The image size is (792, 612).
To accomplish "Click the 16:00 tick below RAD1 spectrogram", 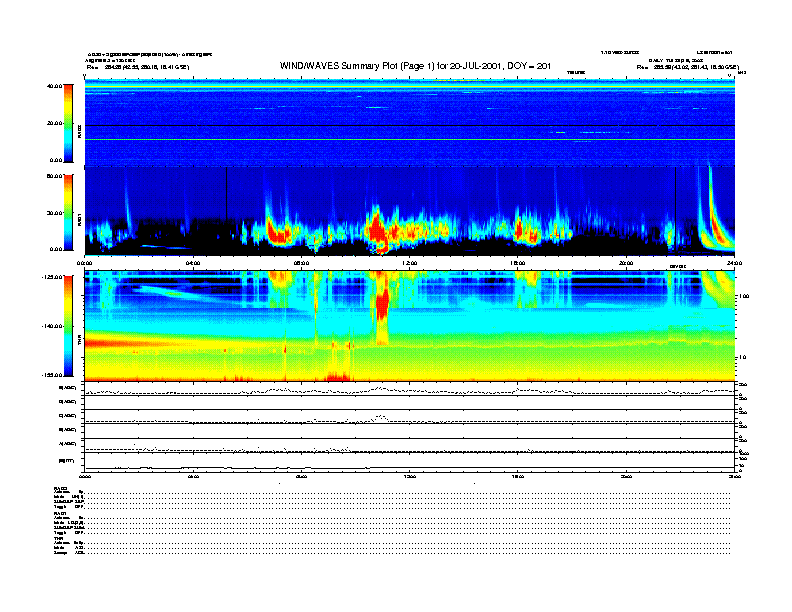I will pyautogui.click(x=518, y=263).
